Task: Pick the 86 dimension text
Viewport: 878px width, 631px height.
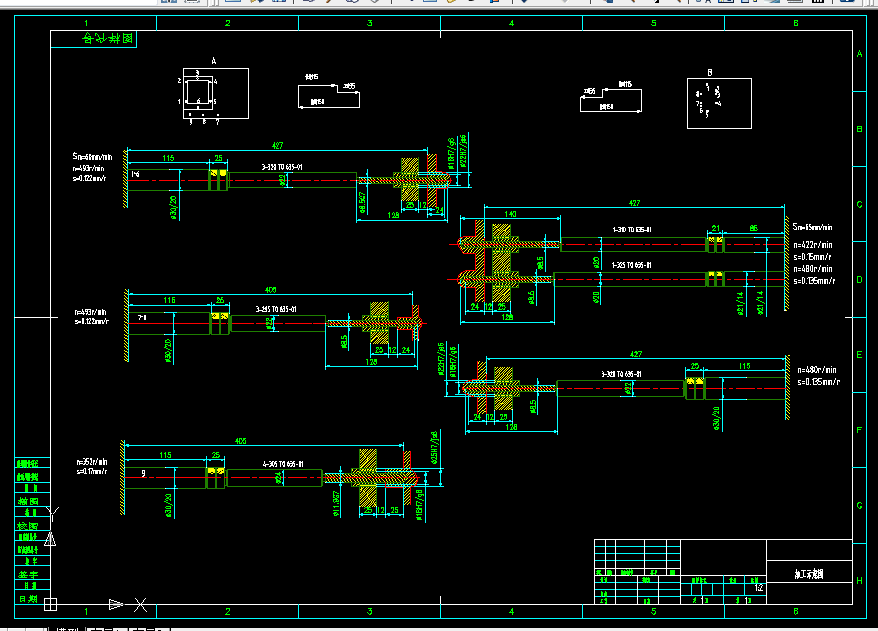Action: point(754,228)
